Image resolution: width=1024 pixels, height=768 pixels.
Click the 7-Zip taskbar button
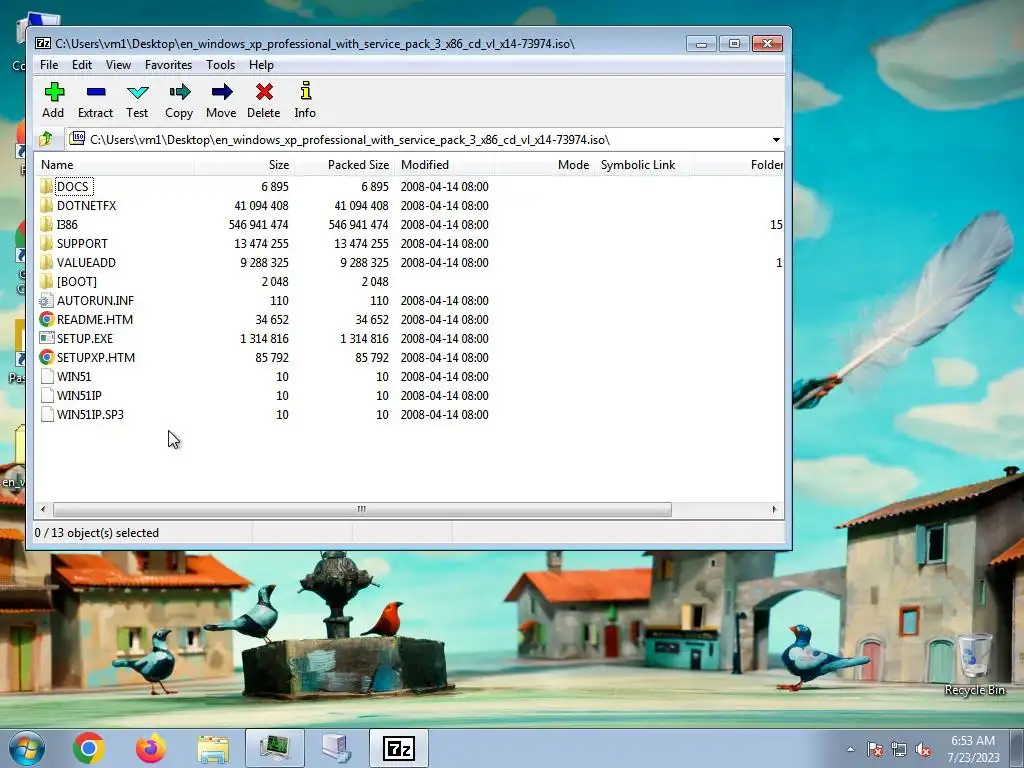pyautogui.click(x=399, y=748)
